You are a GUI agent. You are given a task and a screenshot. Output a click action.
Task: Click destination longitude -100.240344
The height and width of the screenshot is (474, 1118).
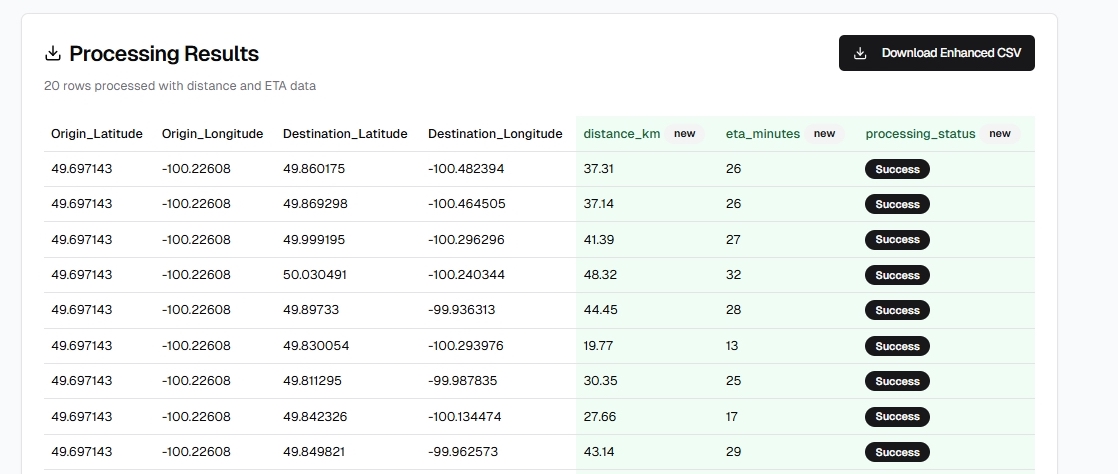pos(466,274)
